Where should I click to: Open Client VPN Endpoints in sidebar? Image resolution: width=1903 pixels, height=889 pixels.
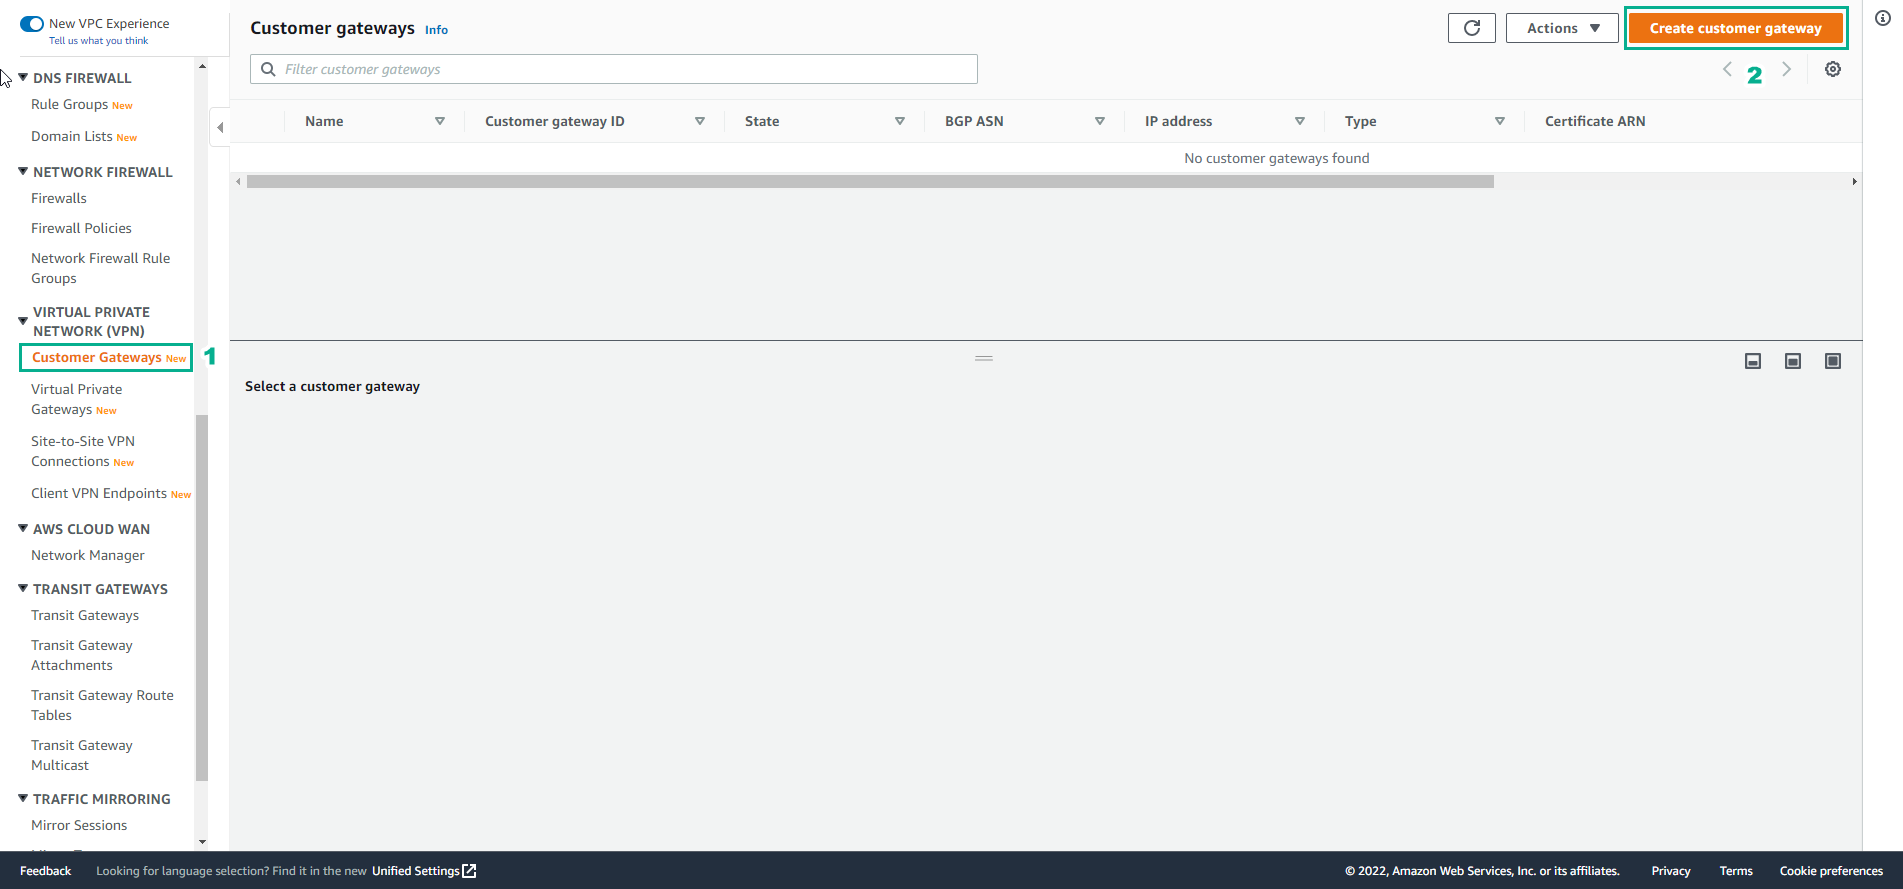coord(99,493)
